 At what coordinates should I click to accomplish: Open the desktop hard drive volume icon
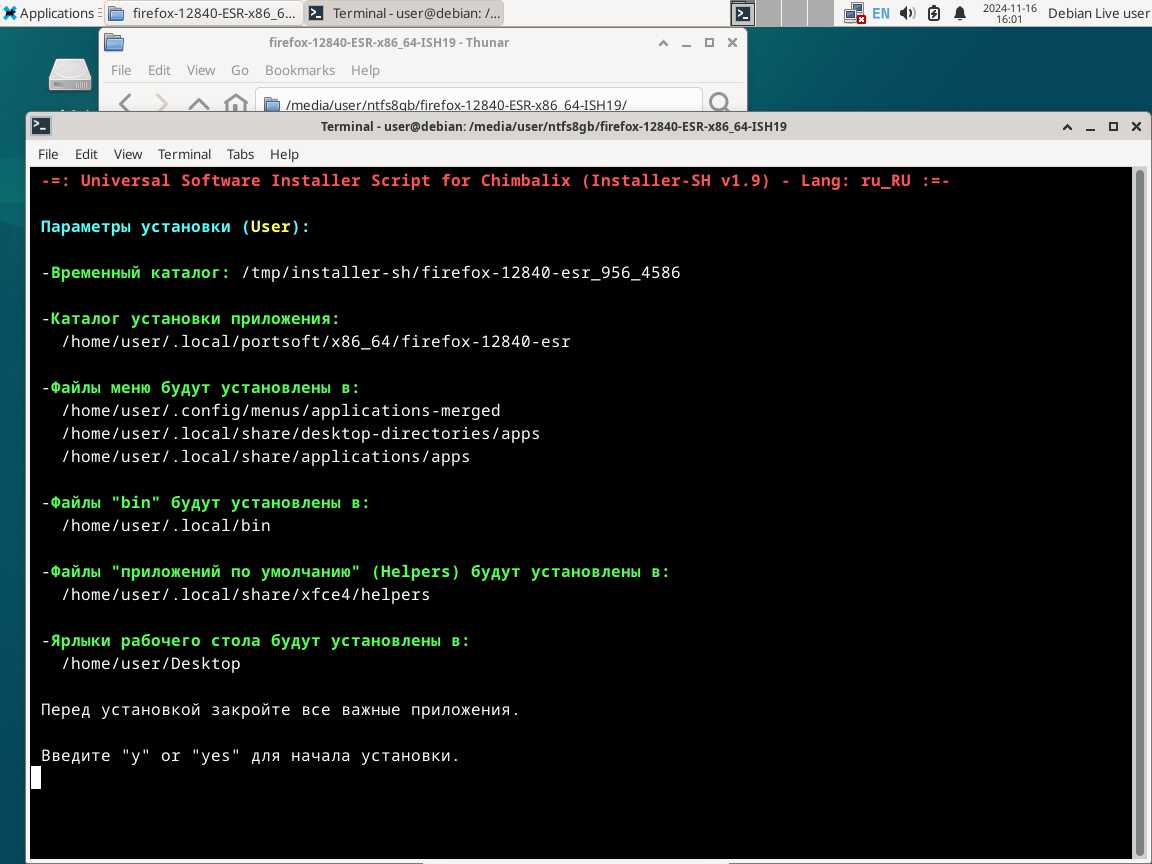click(x=70, y=73)
